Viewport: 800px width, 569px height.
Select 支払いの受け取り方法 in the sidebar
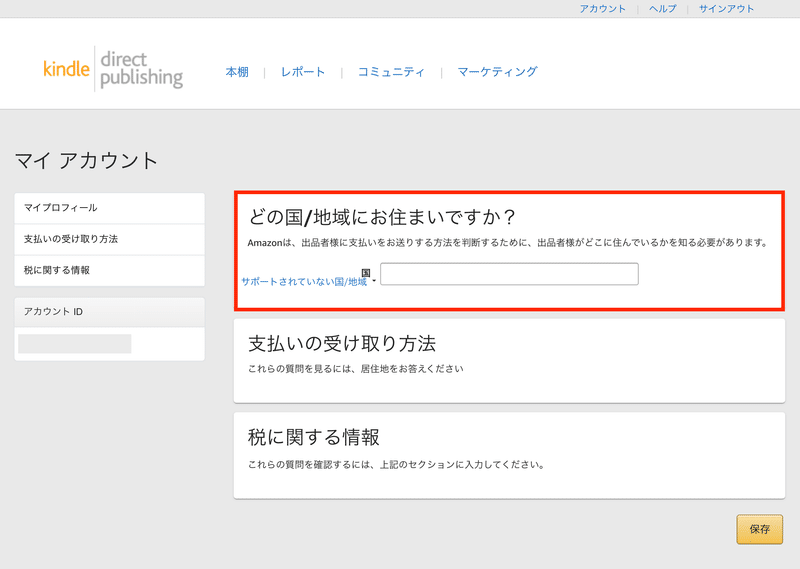[110, 239]
